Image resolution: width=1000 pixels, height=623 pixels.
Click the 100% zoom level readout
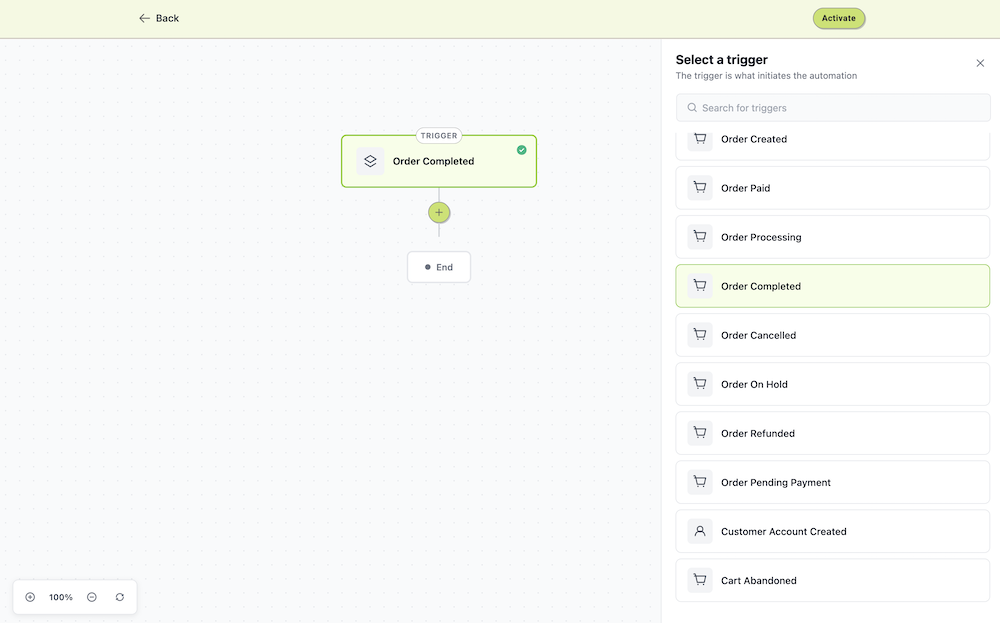(61, 597)
